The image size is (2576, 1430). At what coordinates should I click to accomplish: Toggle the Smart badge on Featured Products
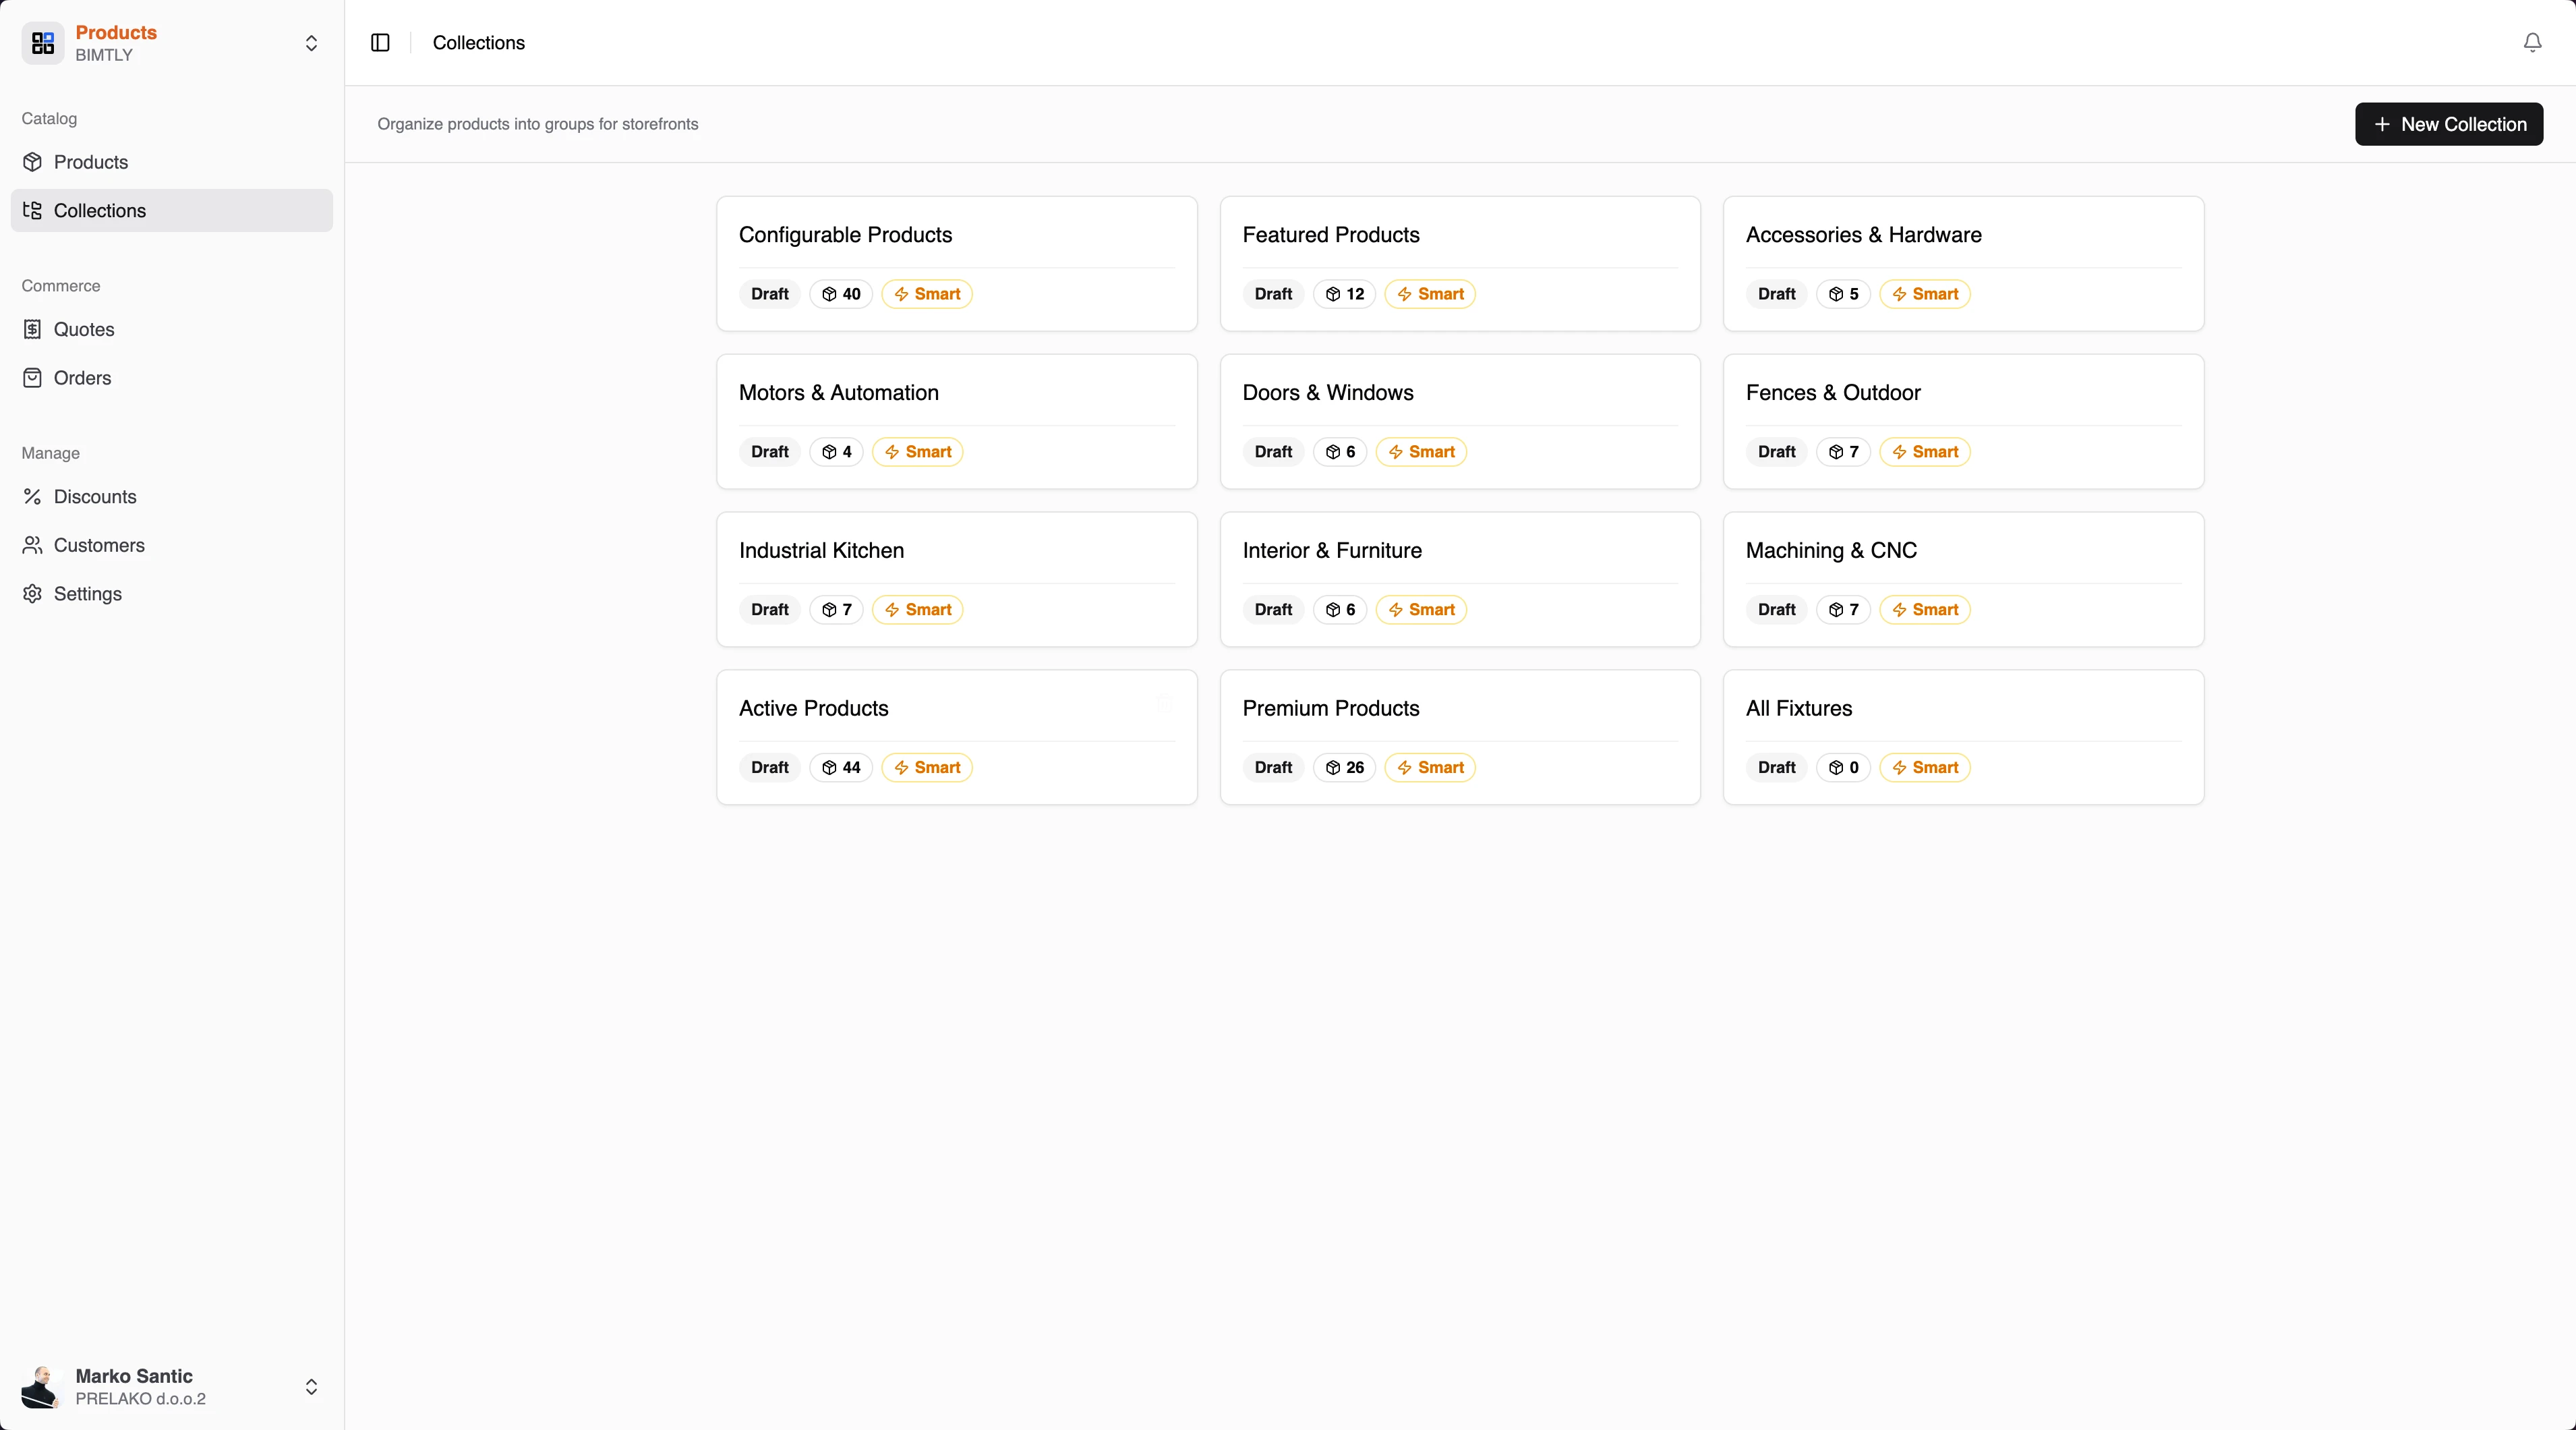[x=1429, y=294]
